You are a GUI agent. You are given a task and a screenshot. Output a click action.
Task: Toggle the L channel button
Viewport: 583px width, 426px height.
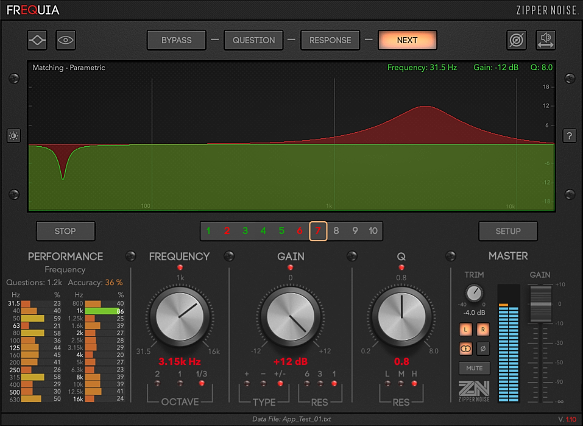click(x=466, y=329)
